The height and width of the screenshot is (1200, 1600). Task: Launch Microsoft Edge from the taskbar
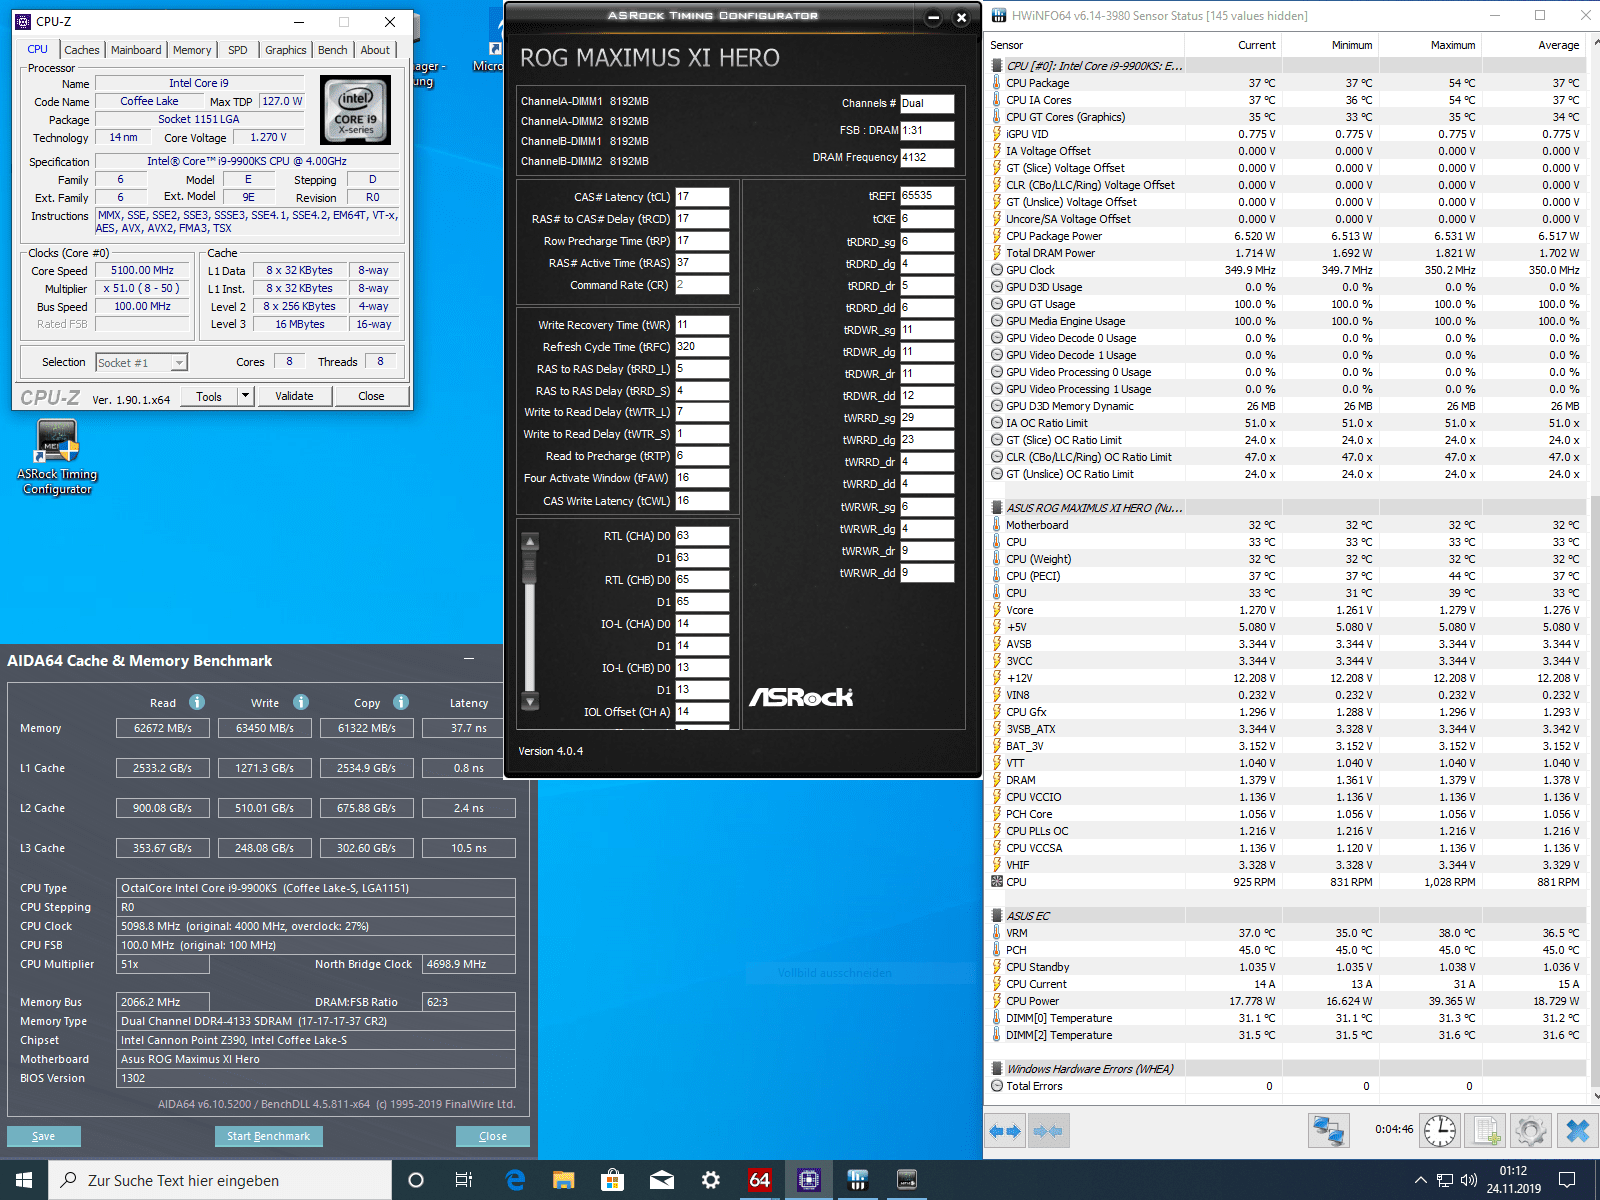pos(515,1180)
